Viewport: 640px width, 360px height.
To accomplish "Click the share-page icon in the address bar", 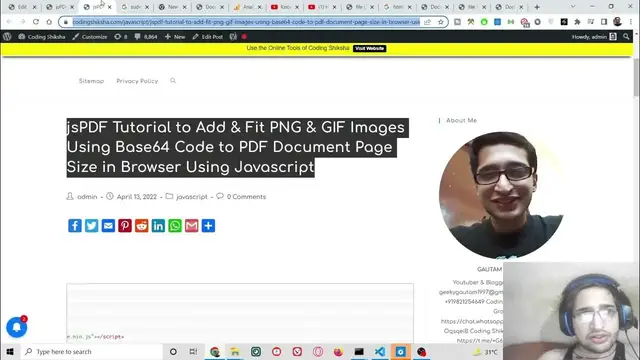I will 427,22.
